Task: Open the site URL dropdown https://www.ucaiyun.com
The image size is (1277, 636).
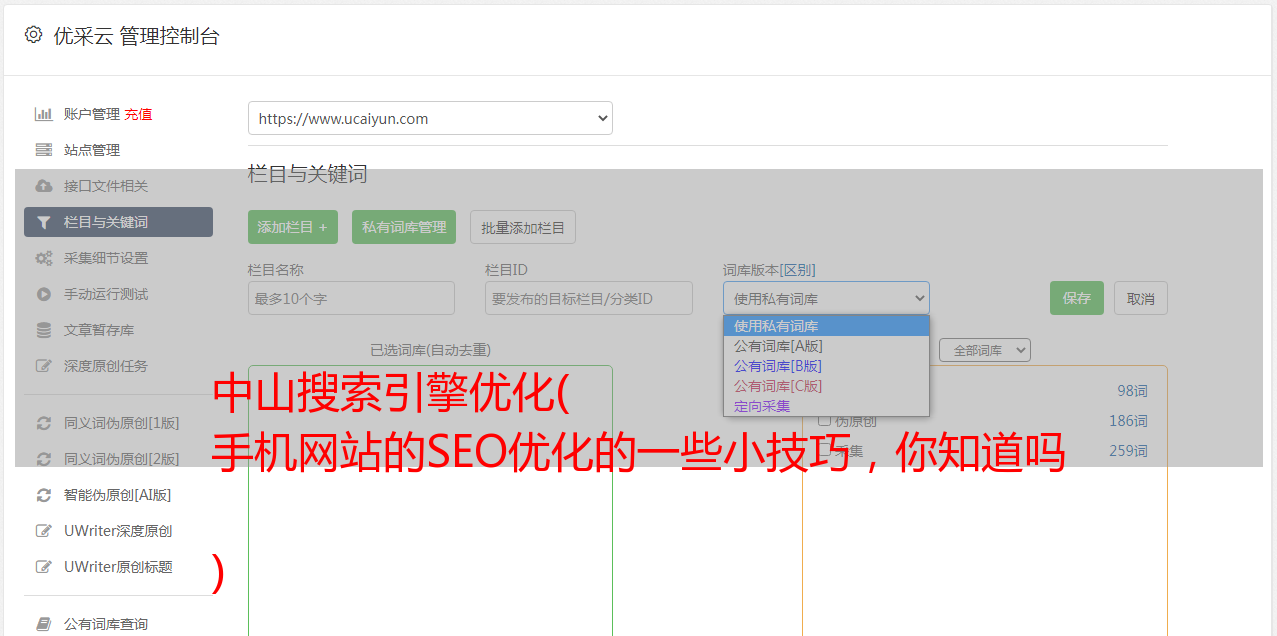Action: tap(430, 118)
